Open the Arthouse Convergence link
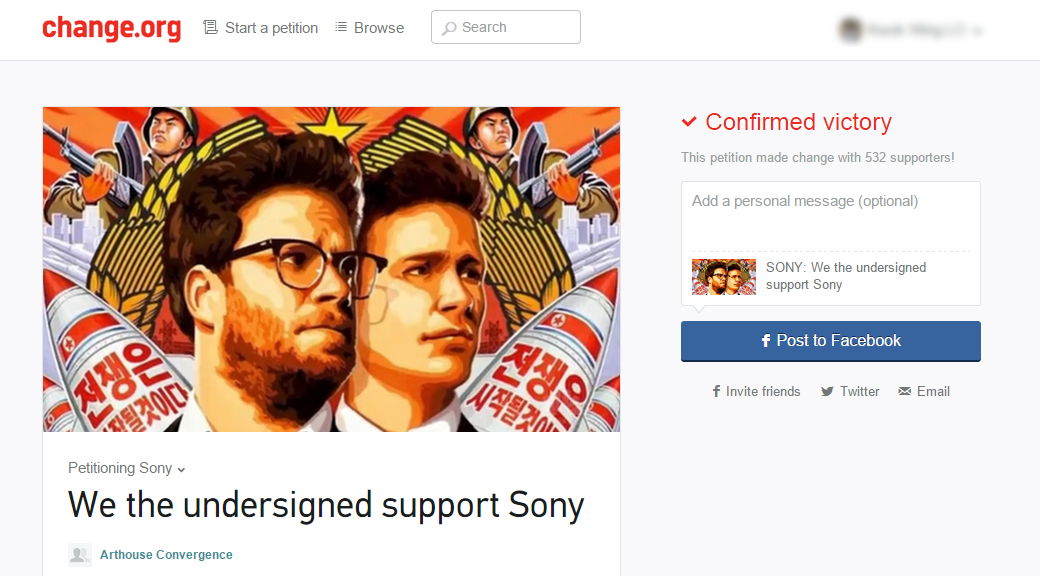This screenshot has height=576, width=1040. [166, 555]
